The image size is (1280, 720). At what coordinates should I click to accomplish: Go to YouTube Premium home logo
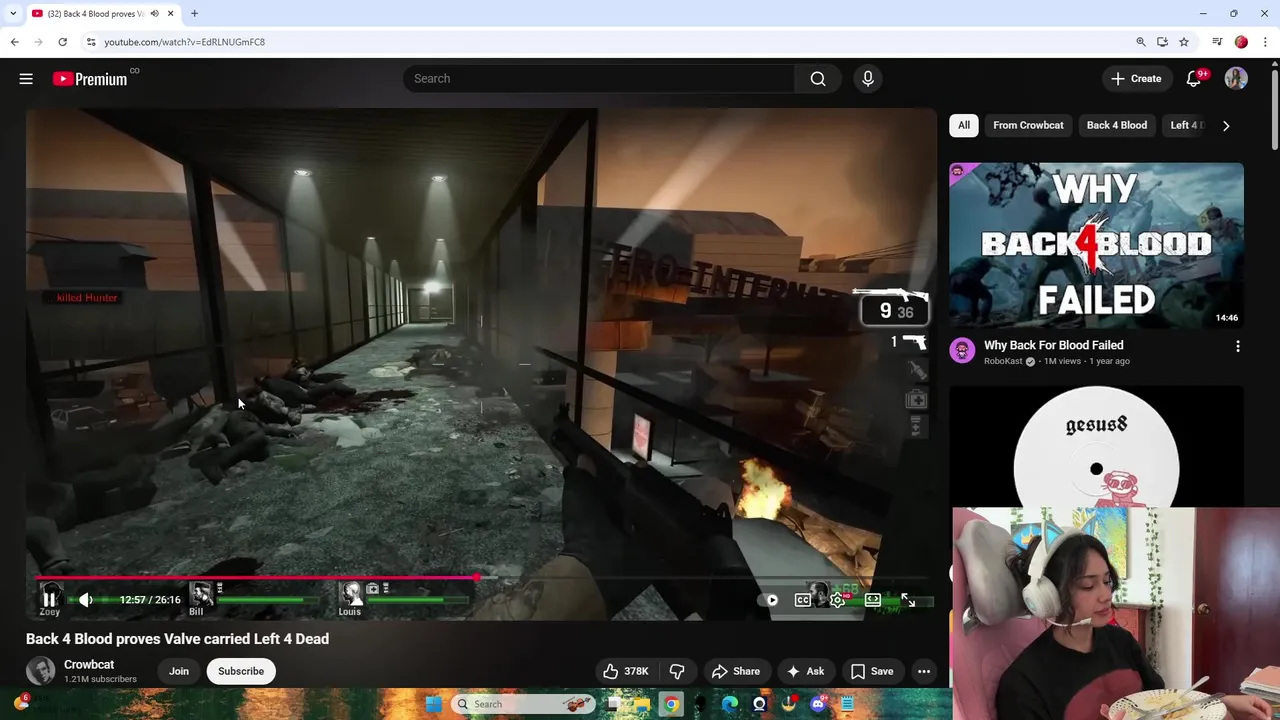(x=90, y=79)
